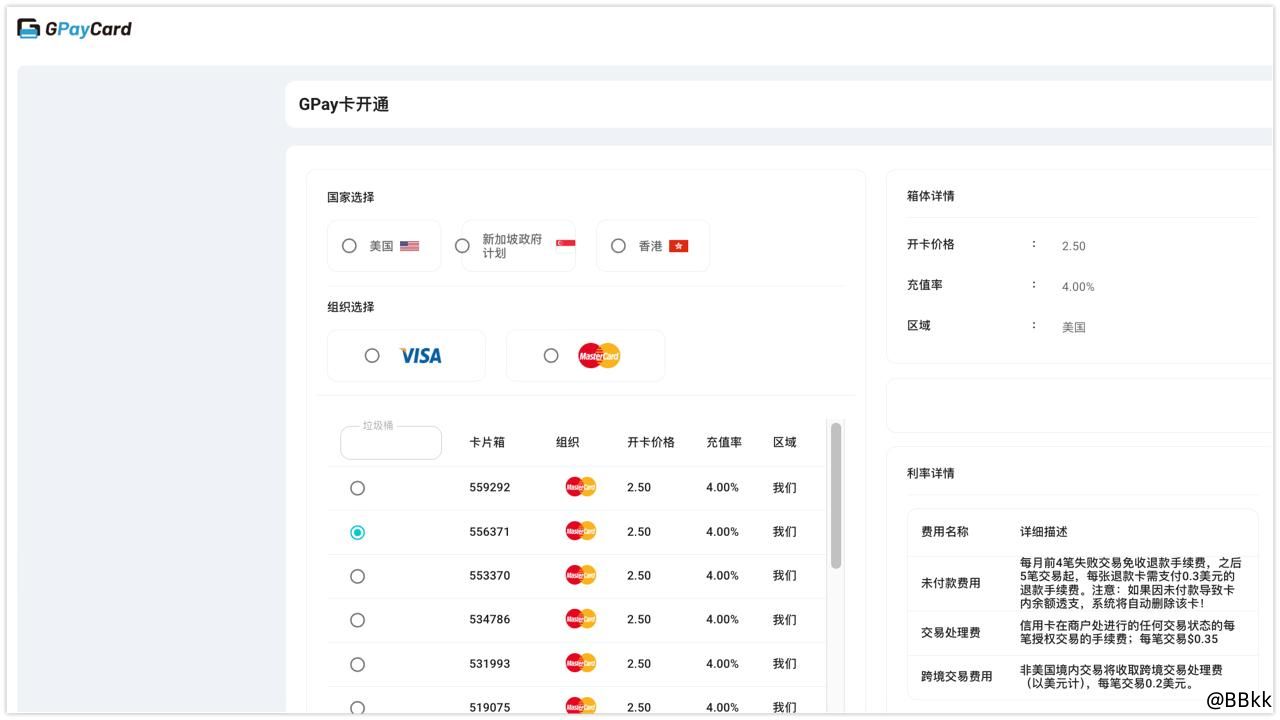Click the 详细描述 header in rate table
Image resolution: width=1280 pixels, height=720 pixels.
tap(1044, 532)
